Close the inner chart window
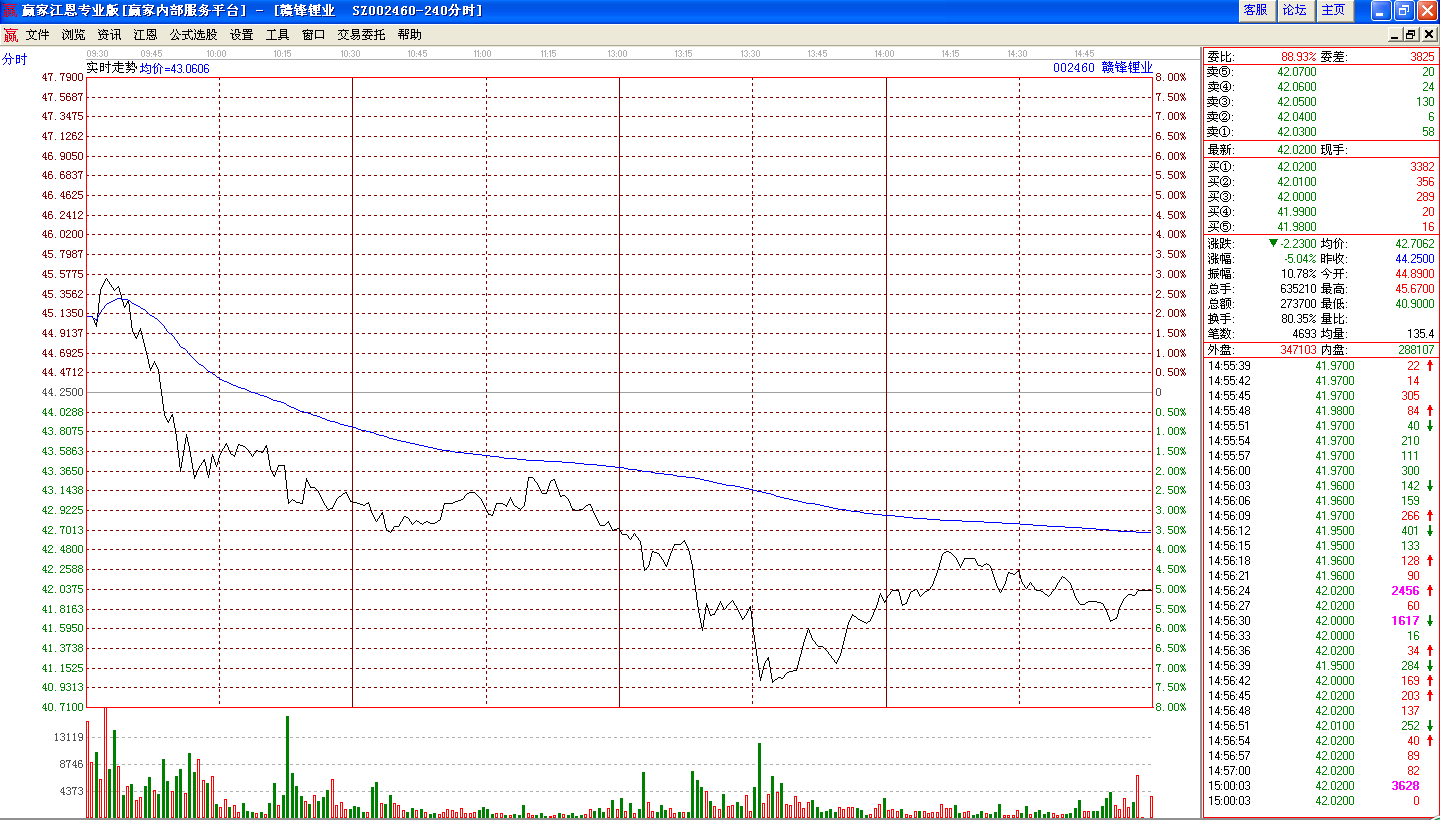 click(1430, 34)
